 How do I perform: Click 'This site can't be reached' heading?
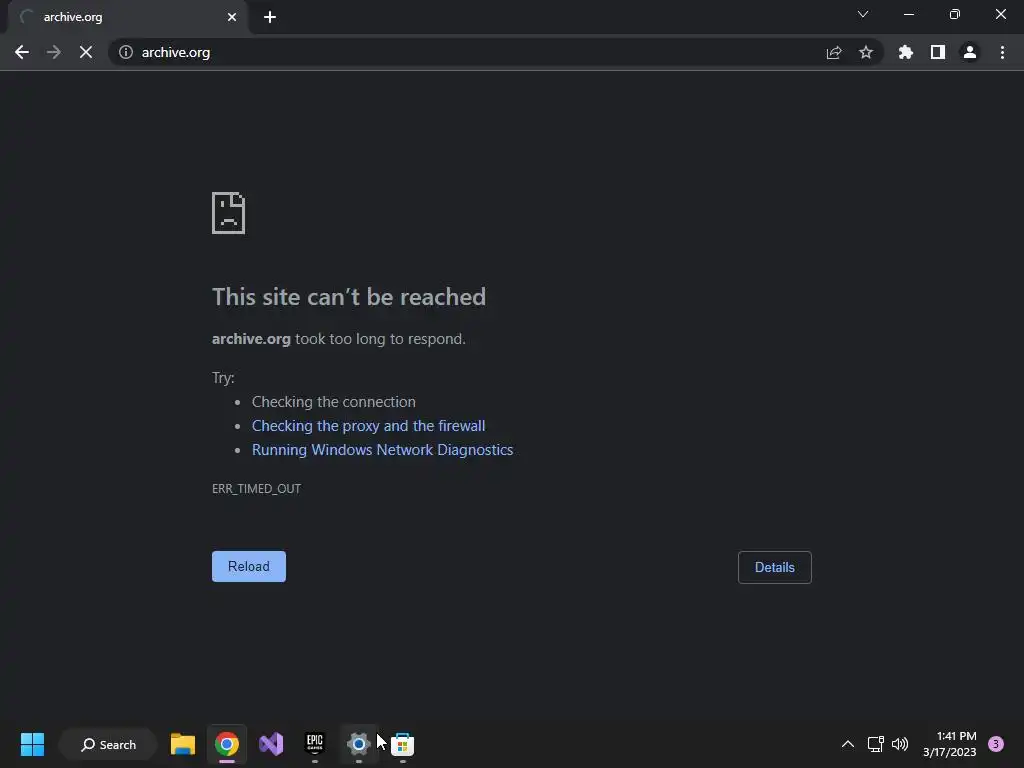pyautogui.click(x=349, y=297)
